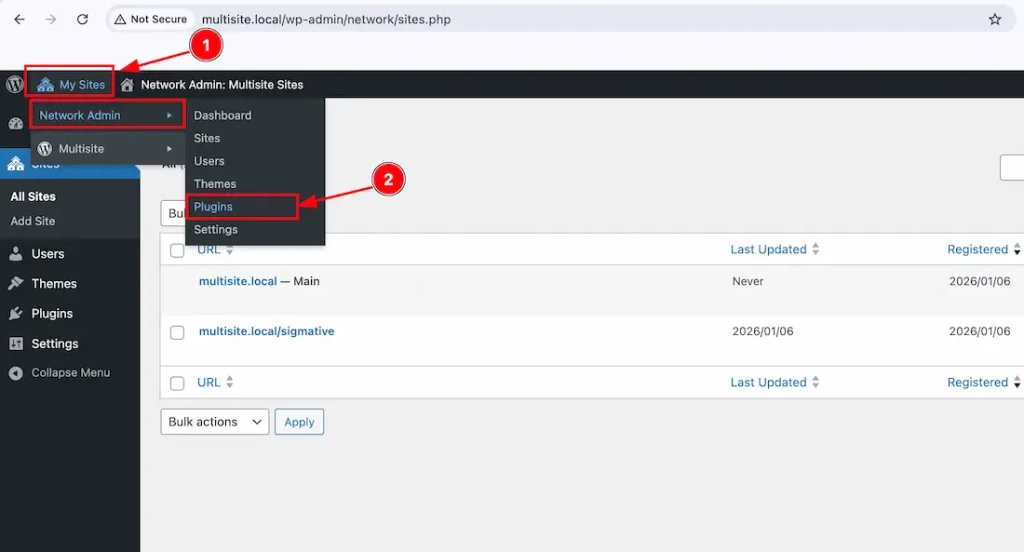
Task: Expand the Multisite submenu arrow
Action: pyautogui.click(x=169, y=149)
